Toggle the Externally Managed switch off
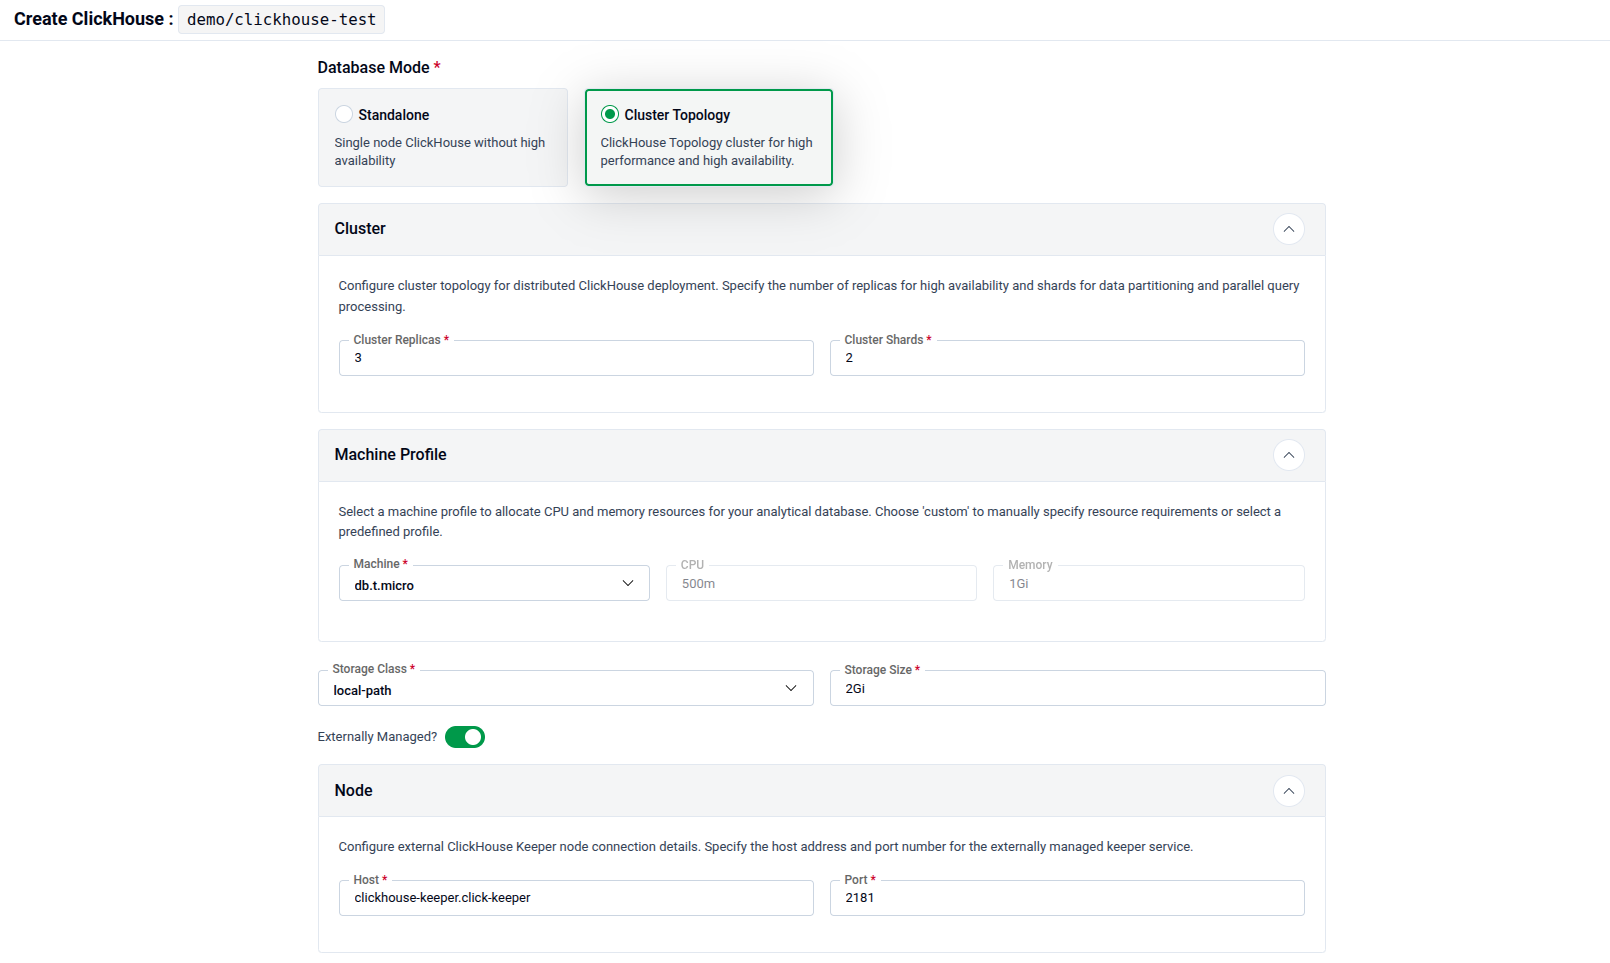Screen dimensions: 1610x963 (x=465, y=737)
